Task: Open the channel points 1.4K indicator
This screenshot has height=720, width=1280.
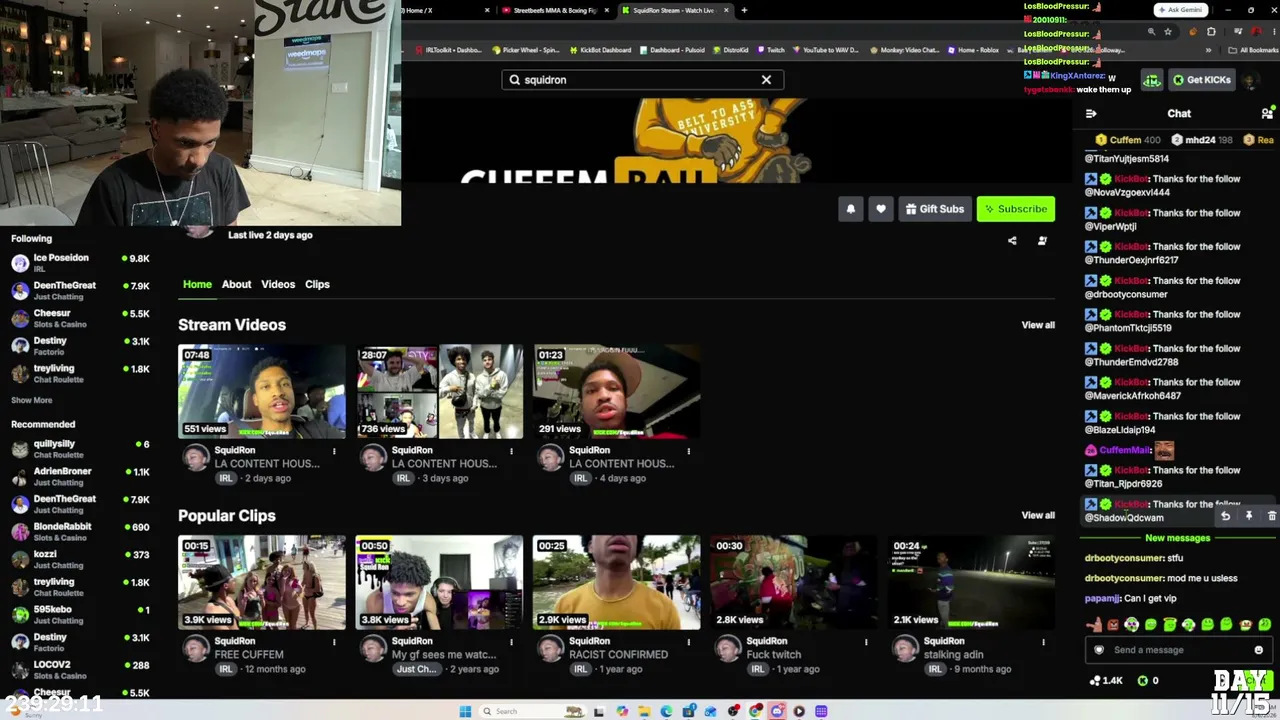Action: pyautogui.click(x=1106, y=681)
